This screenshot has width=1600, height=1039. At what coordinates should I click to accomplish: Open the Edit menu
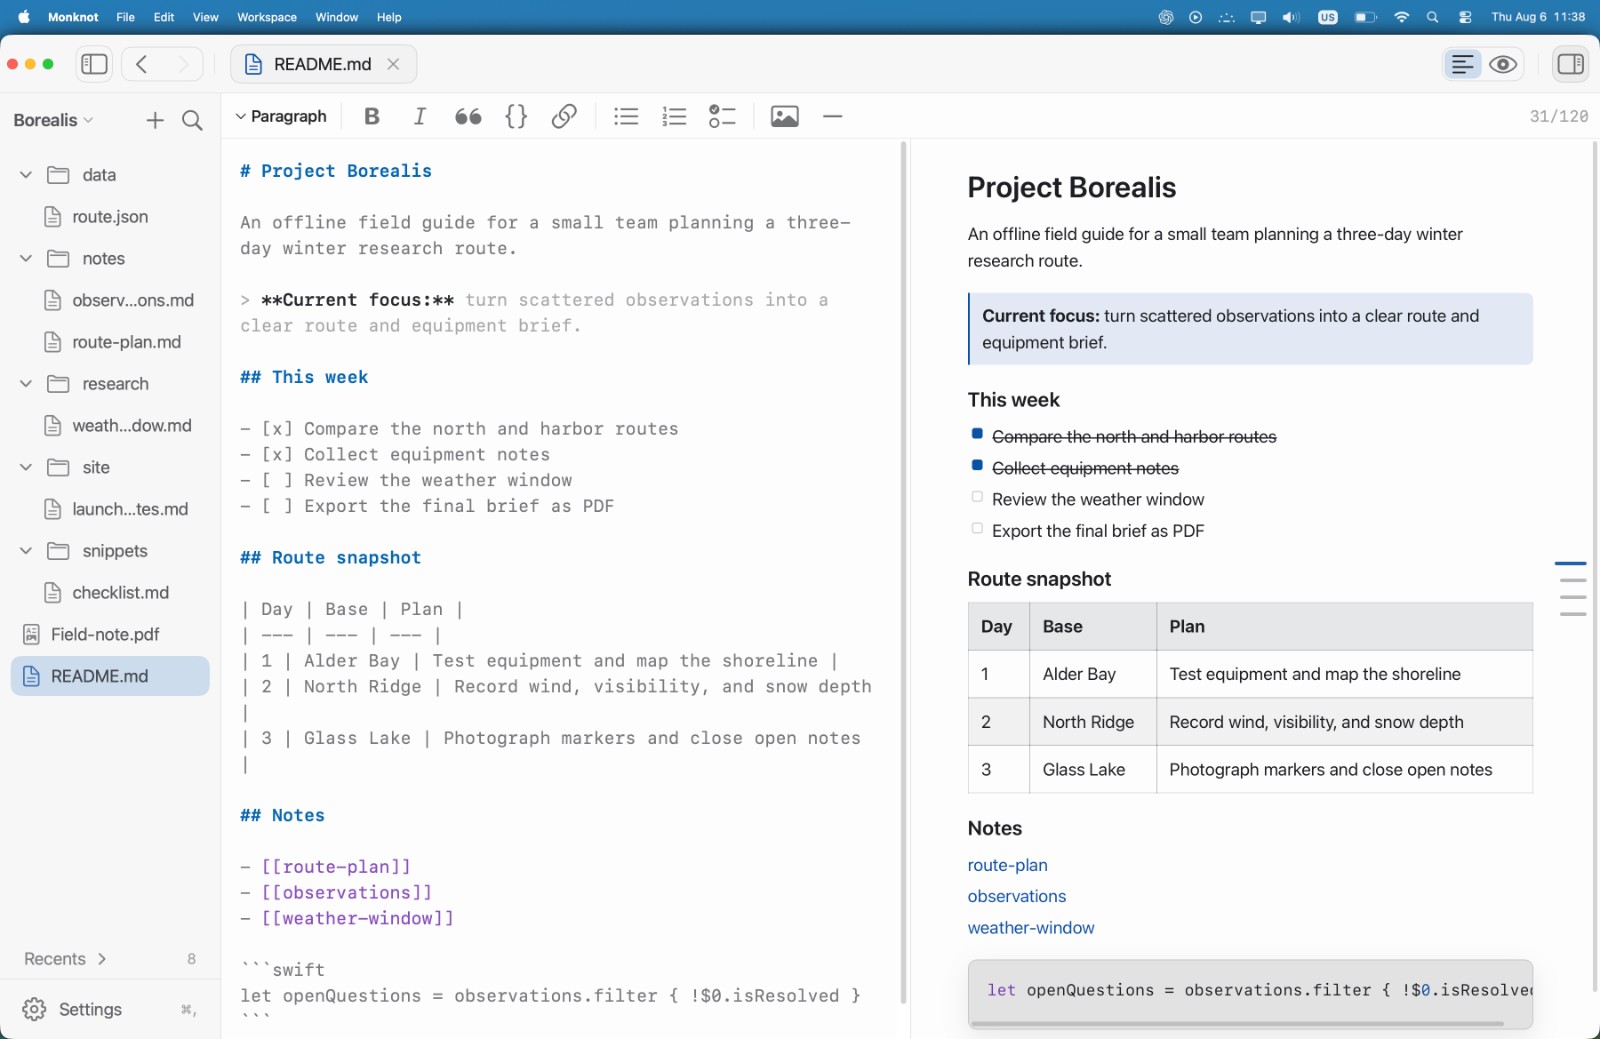(x=164, y=17)
